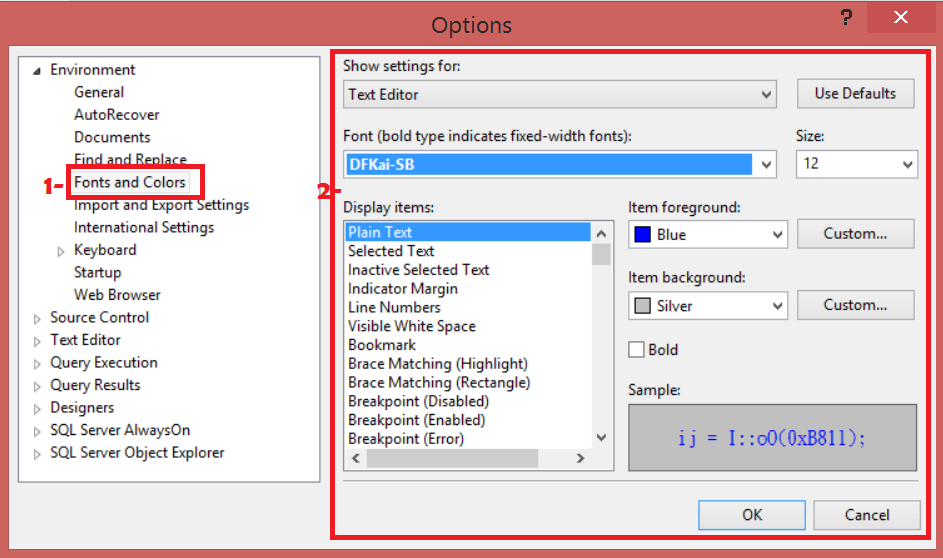Select International Settings in the tree
Viewport: 943px width, 558px height.
pos(144,227)
